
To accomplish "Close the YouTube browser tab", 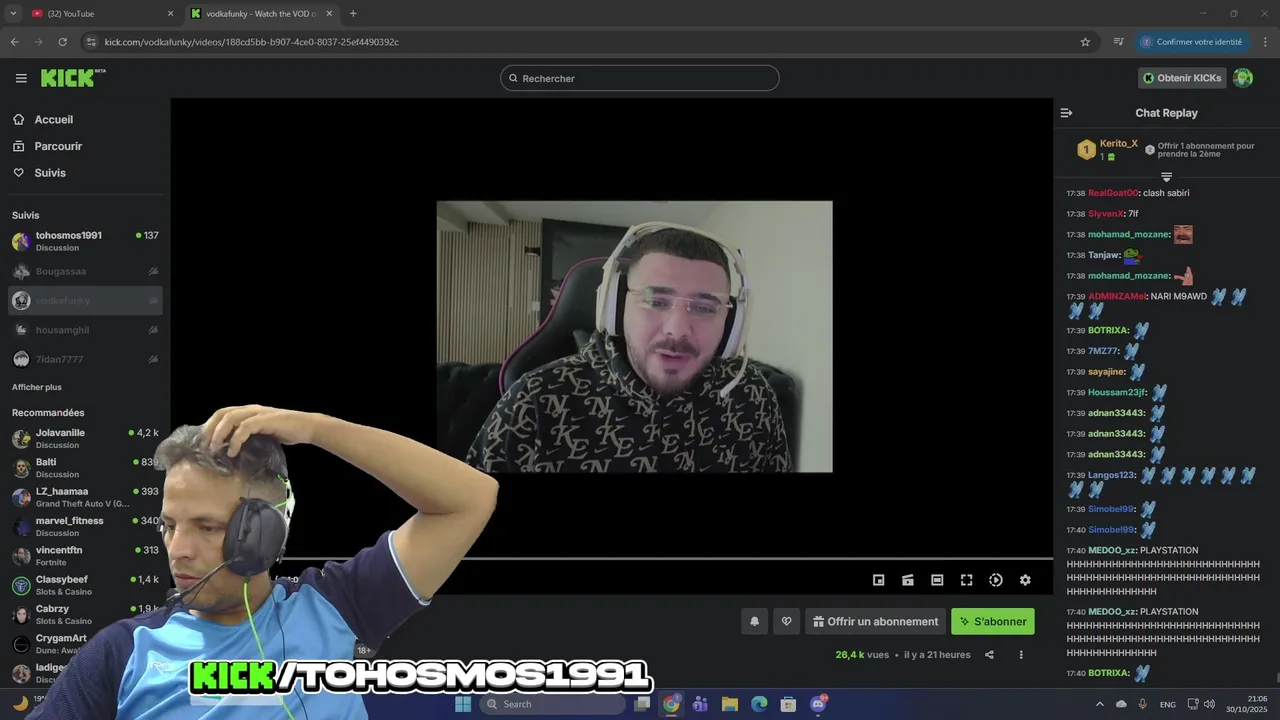I will click(170, 14).
